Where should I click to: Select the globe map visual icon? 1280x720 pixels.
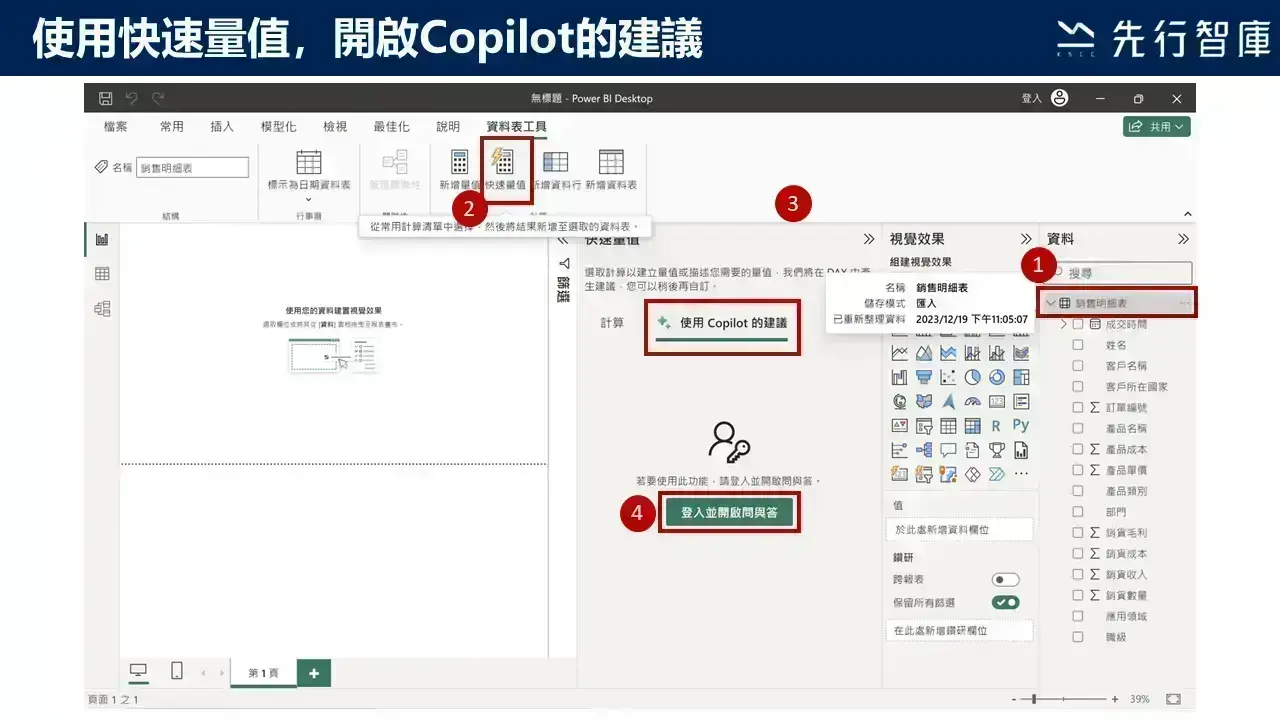click(900, 401)
